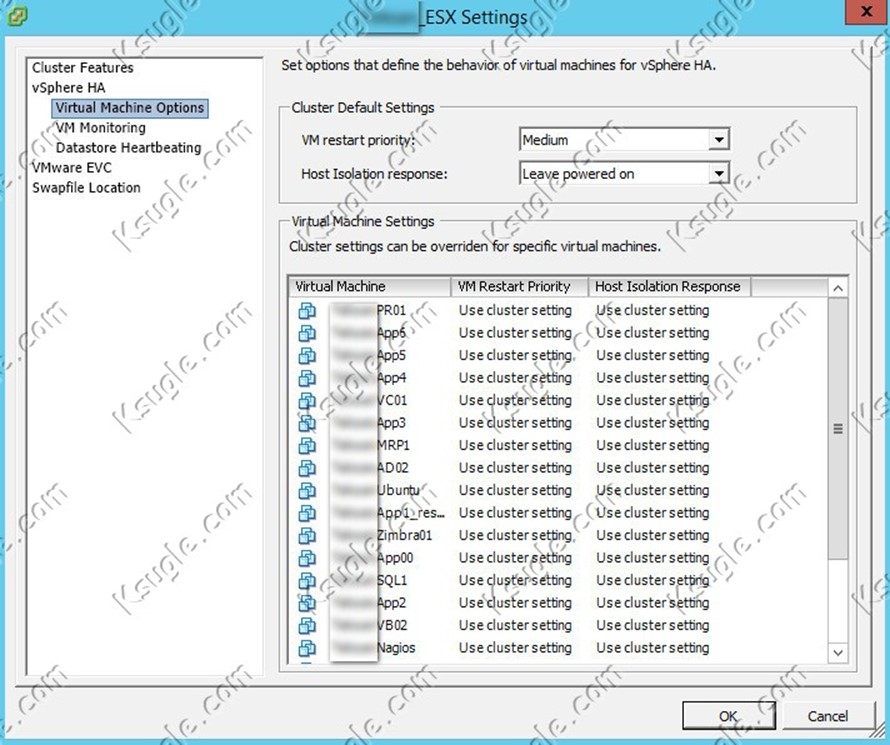
Task: Click the VM icon beside MRP1
Action: coord(307,446)
